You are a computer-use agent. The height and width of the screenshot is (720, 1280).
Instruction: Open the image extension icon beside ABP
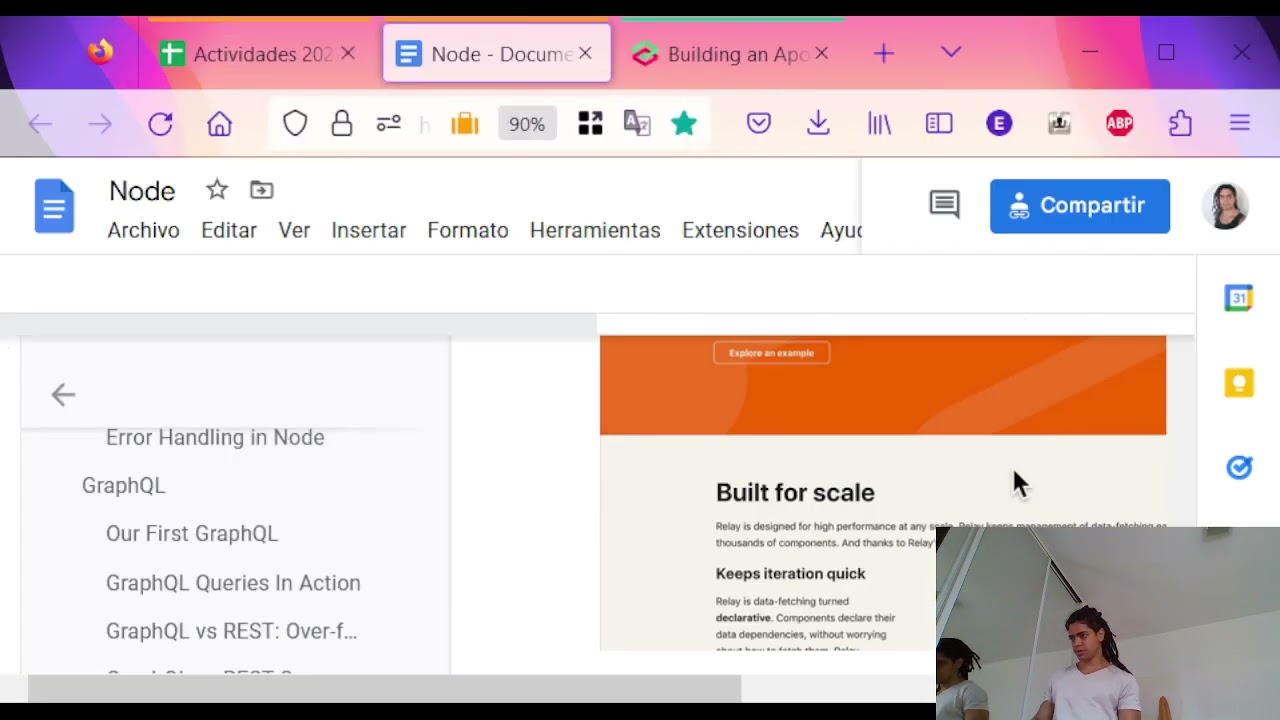(x=1059, y=124)
